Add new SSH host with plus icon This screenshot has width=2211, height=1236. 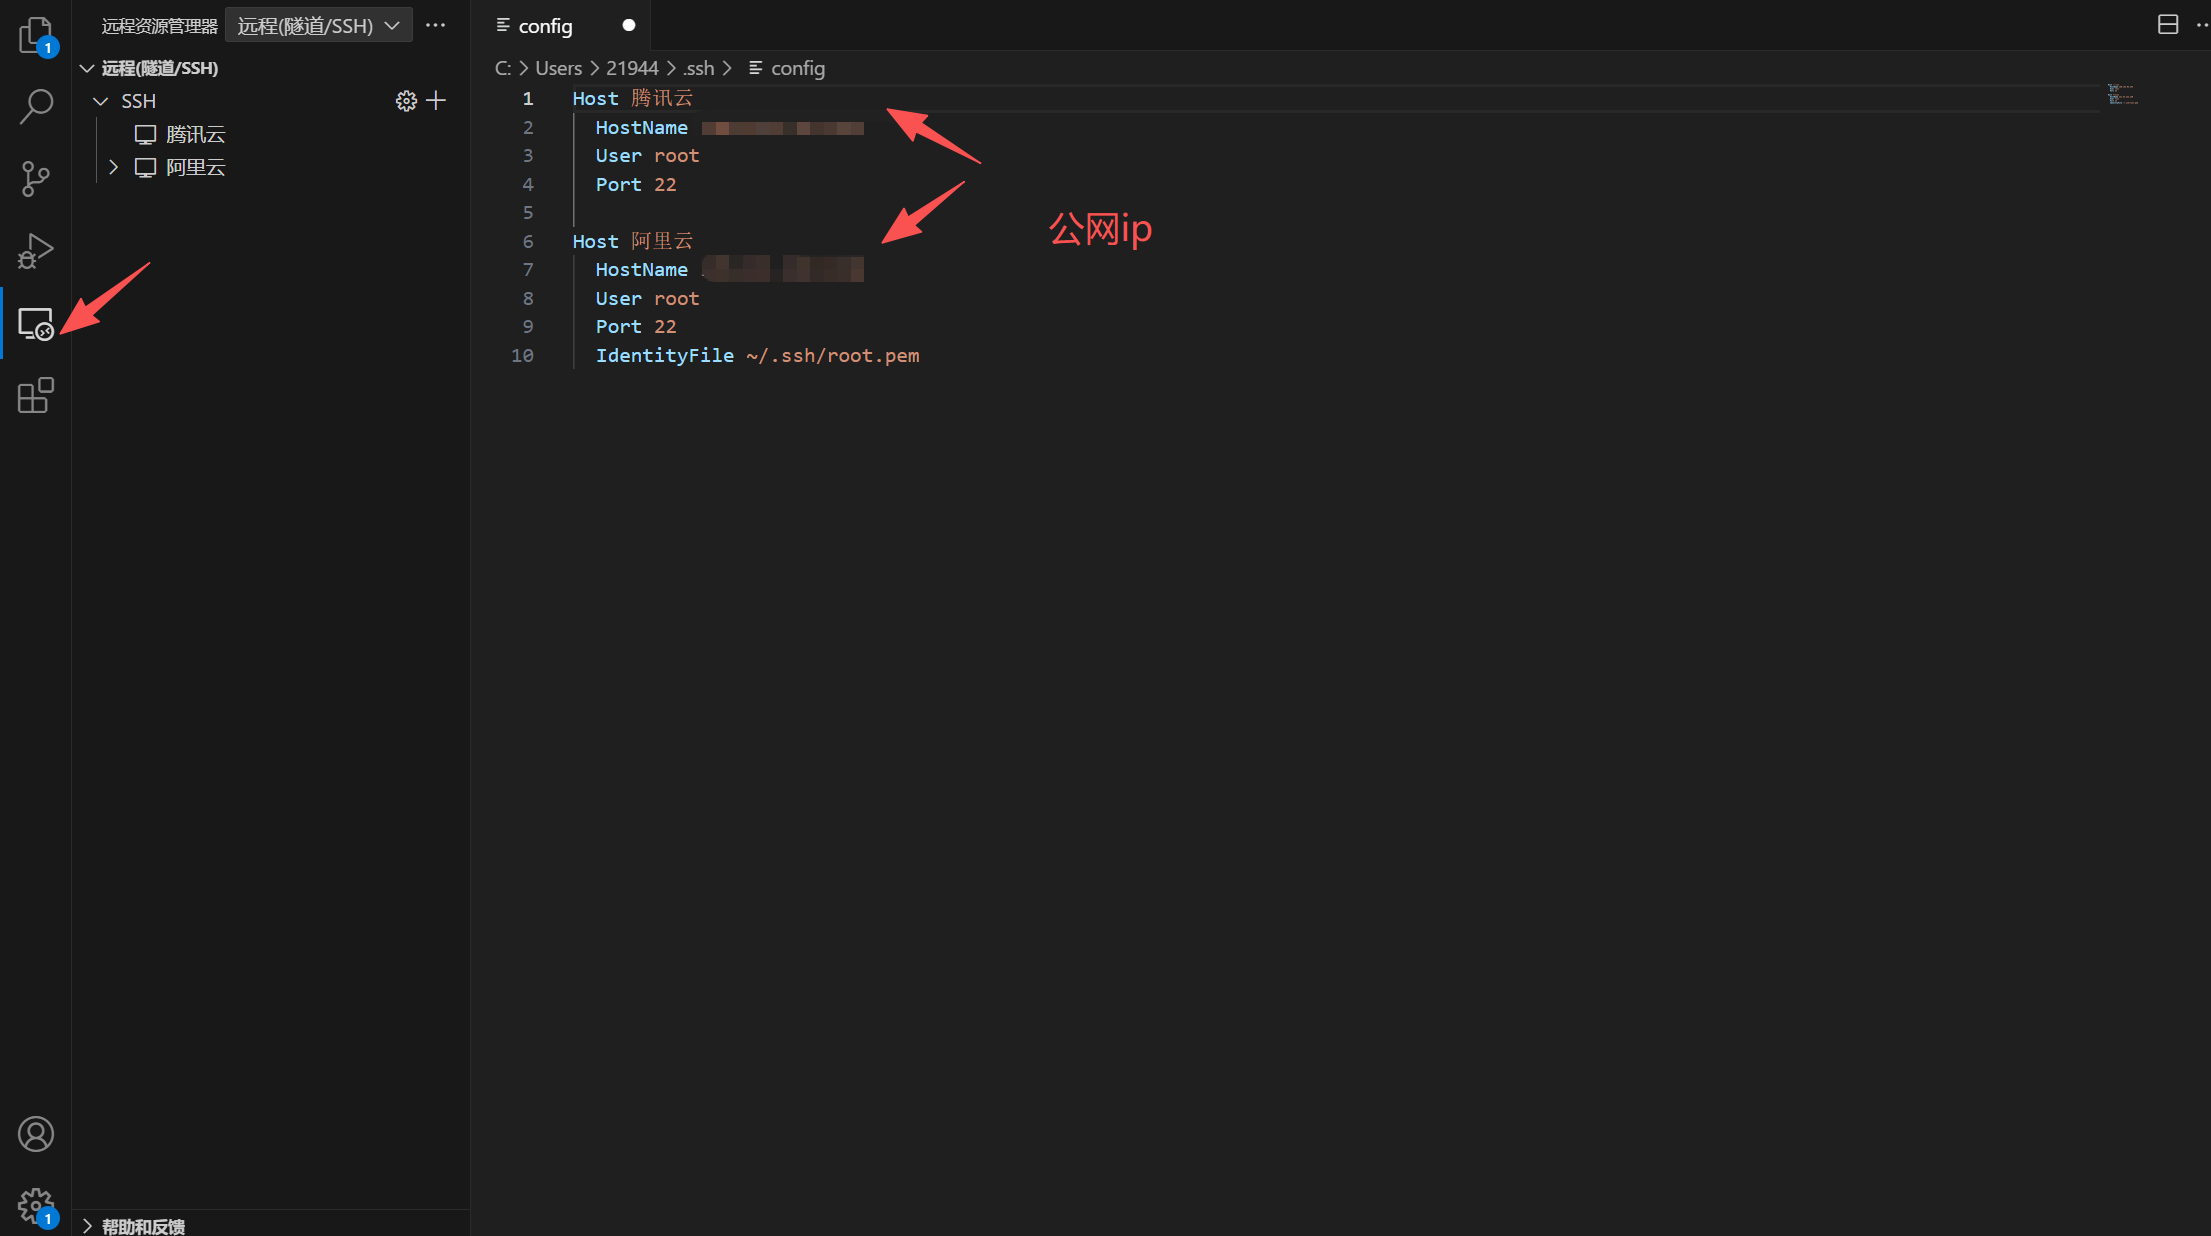[436, 101]
